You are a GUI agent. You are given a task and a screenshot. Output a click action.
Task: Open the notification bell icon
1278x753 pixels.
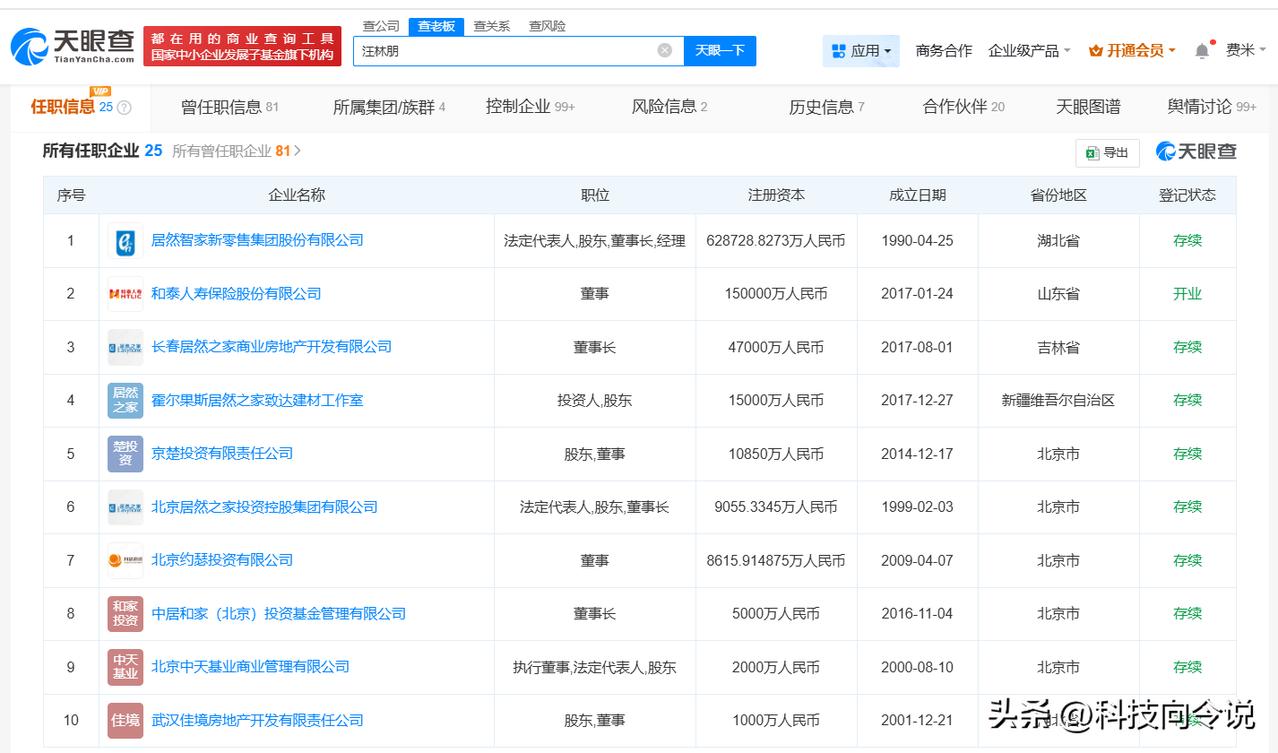click(1202, 50)
